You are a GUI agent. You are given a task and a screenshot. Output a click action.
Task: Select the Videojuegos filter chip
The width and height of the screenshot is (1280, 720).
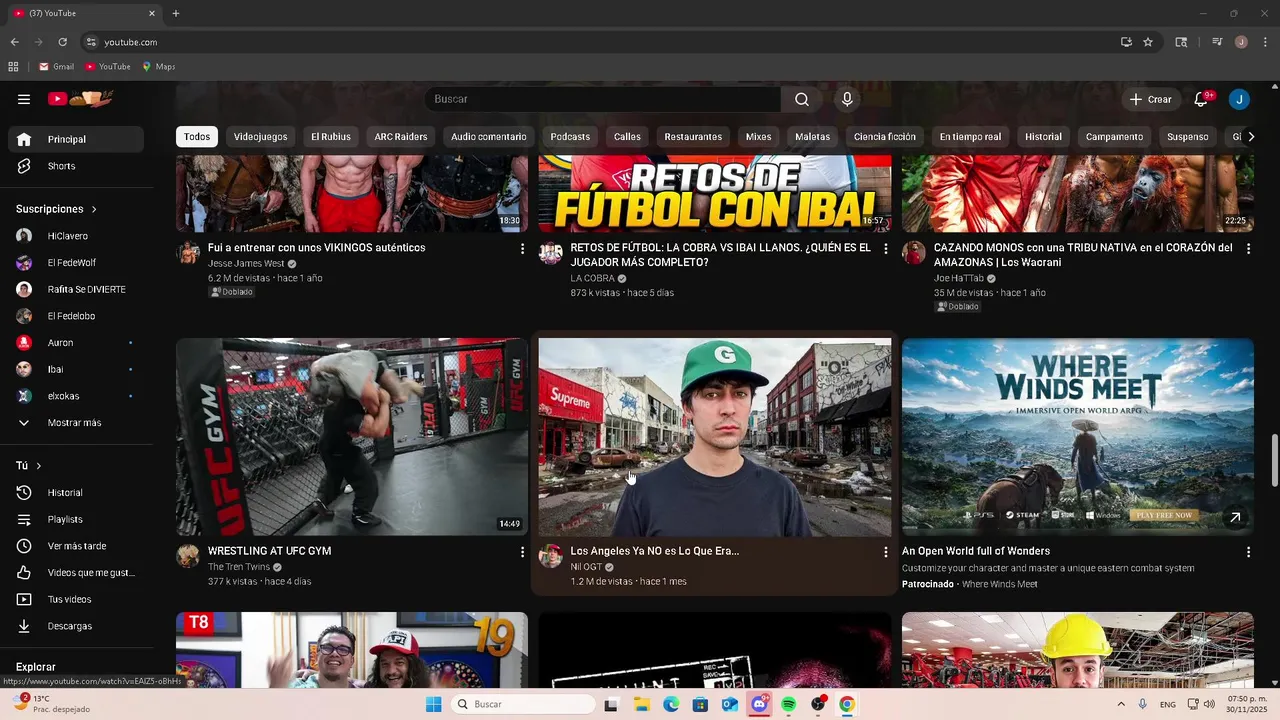click(260, 137)
